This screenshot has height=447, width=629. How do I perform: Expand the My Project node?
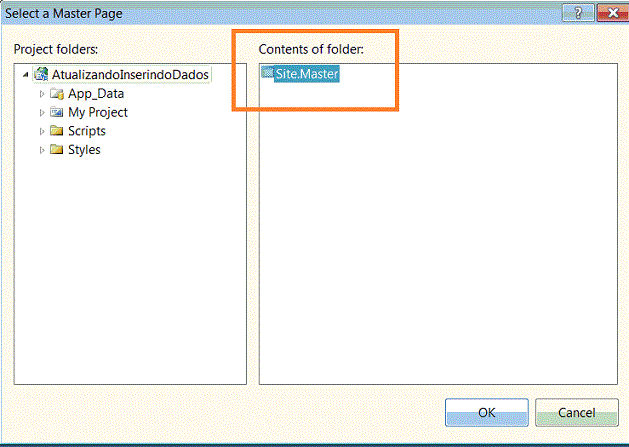tap(42, 113)
